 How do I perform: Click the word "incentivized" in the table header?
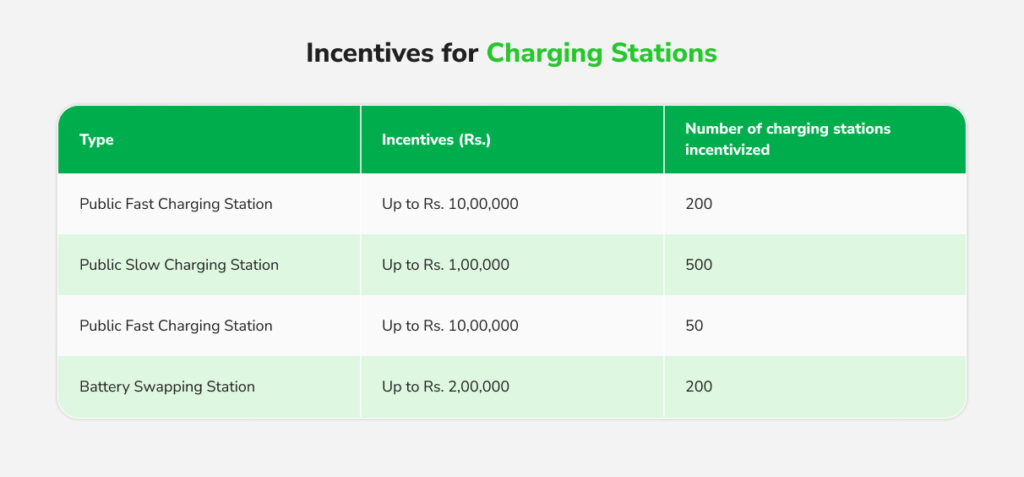click(729, 150)
